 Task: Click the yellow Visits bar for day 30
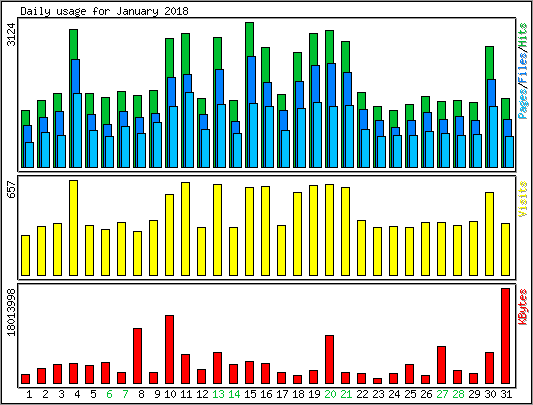point(489,234)
